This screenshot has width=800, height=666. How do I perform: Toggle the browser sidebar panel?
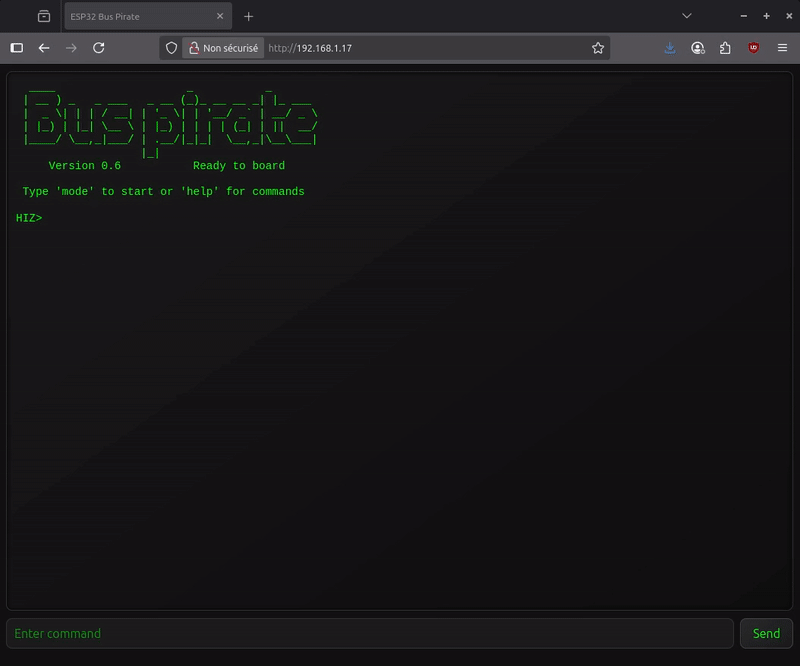17,48
